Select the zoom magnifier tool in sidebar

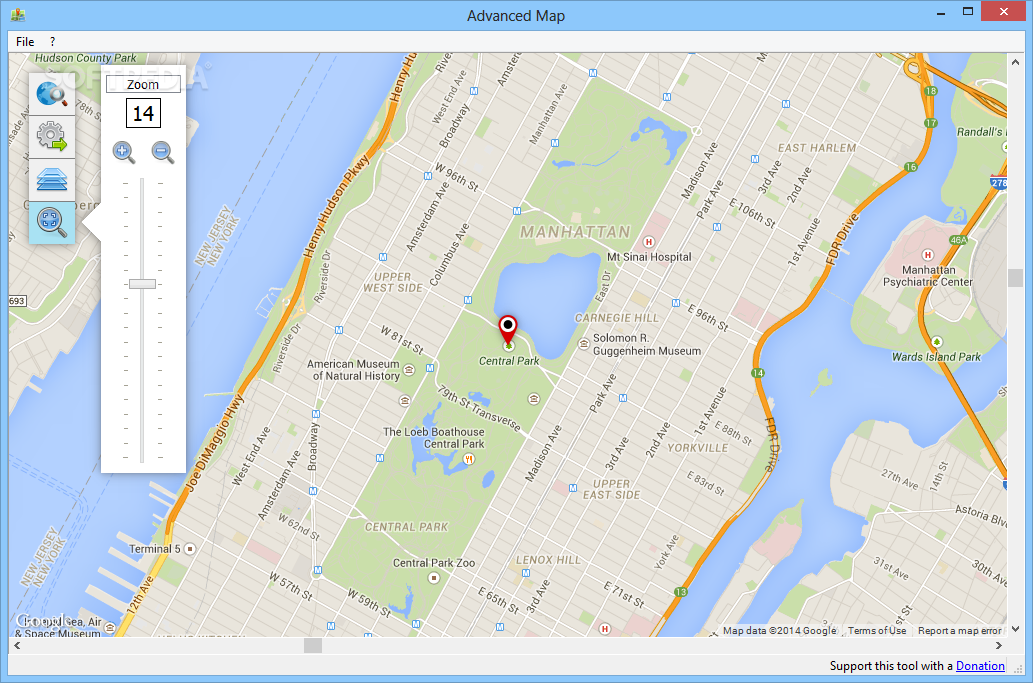point(51,223)
